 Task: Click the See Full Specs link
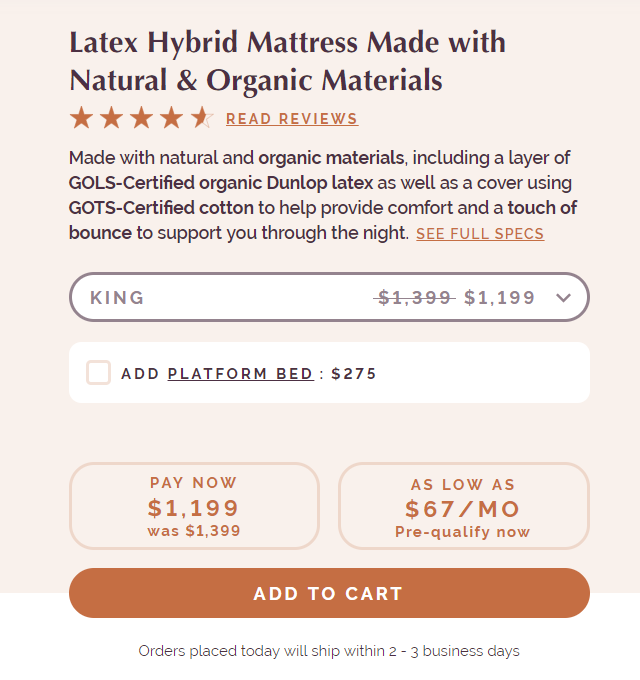point(480,234)
